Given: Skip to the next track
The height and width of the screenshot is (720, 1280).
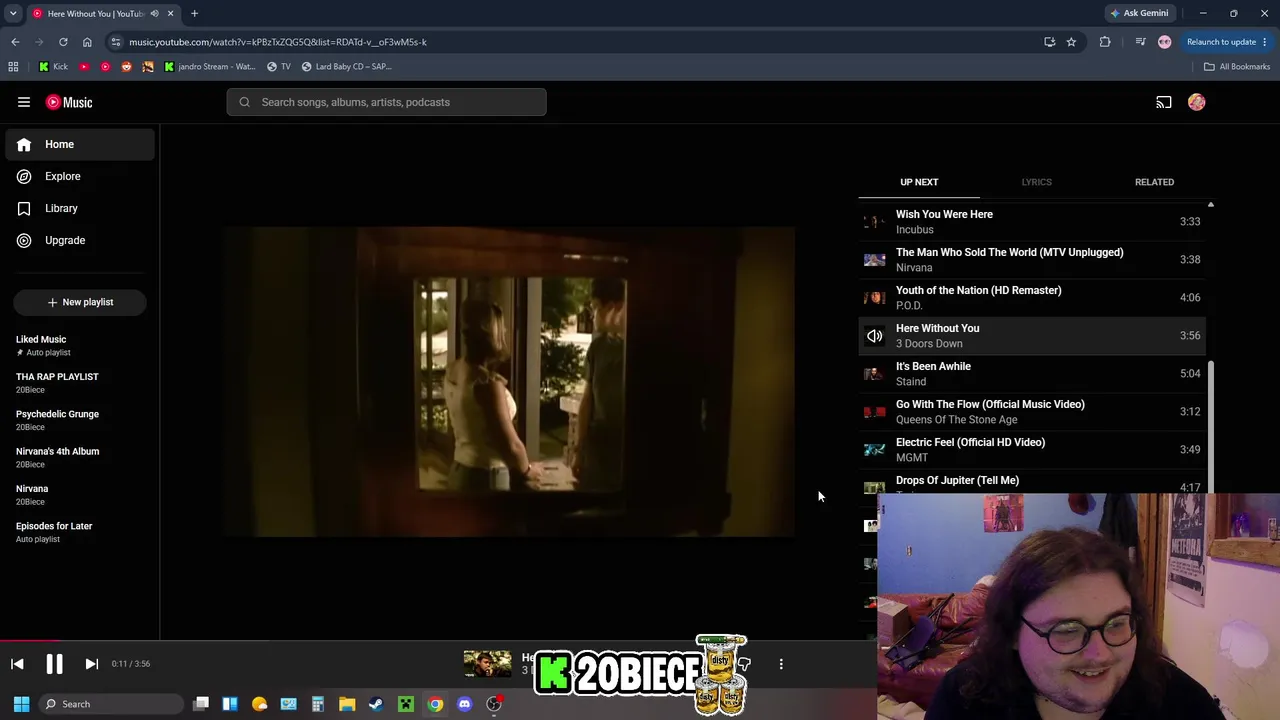Looking at the screenshot, I should [x=91, y=664].
